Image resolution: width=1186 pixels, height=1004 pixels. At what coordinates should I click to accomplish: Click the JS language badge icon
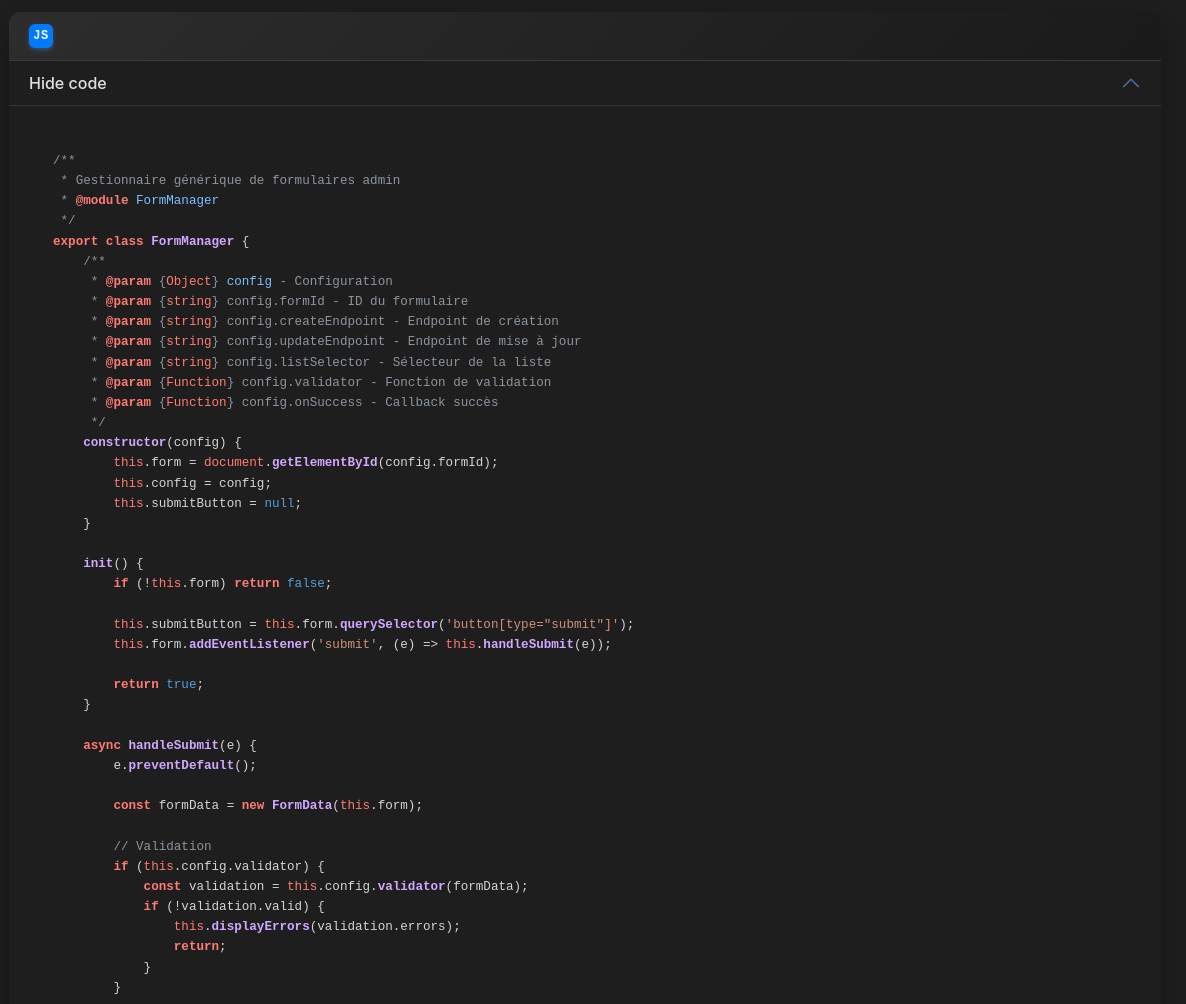(41, 36)
